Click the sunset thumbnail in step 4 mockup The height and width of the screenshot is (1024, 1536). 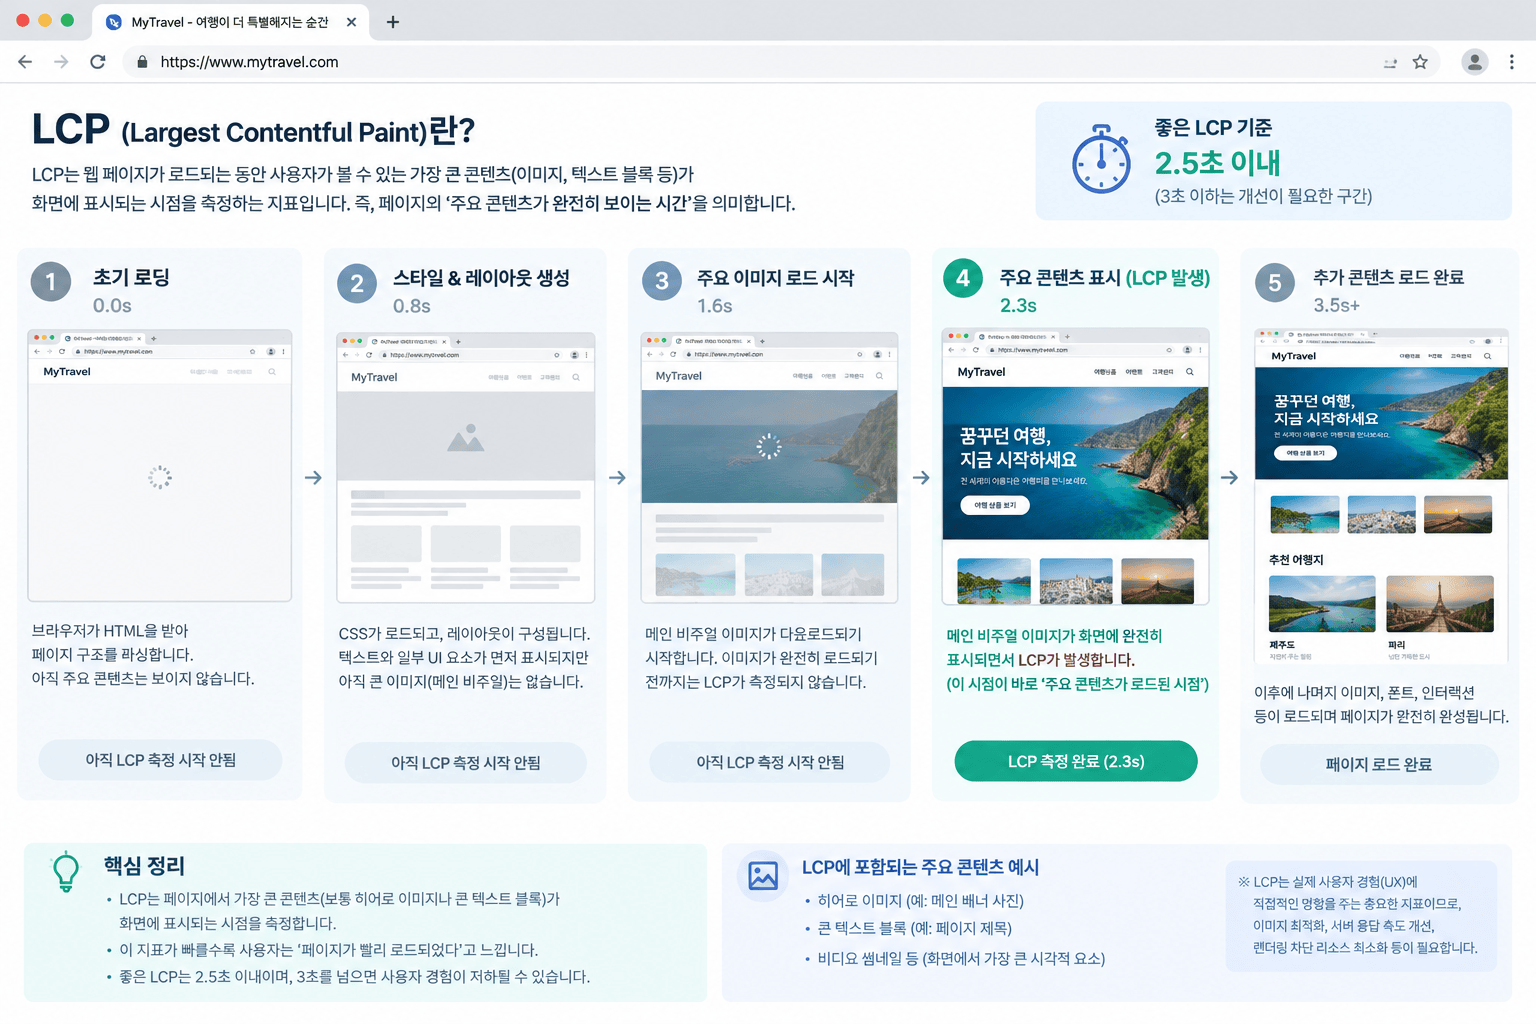pyautogui.click(x=1158, y=581)
